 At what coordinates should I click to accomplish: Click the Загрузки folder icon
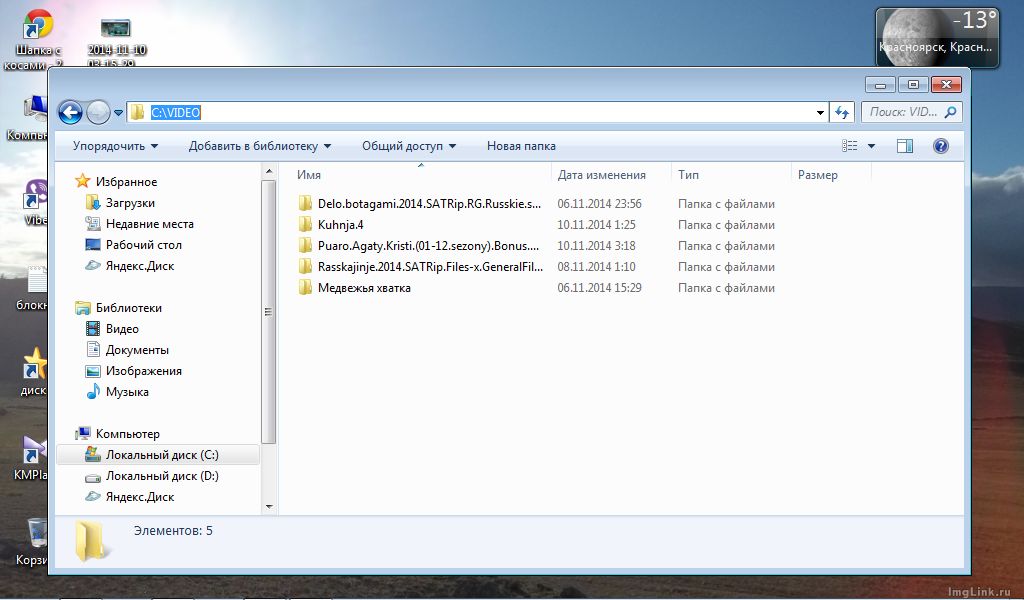pyautogui.click(x=93, y=202)
